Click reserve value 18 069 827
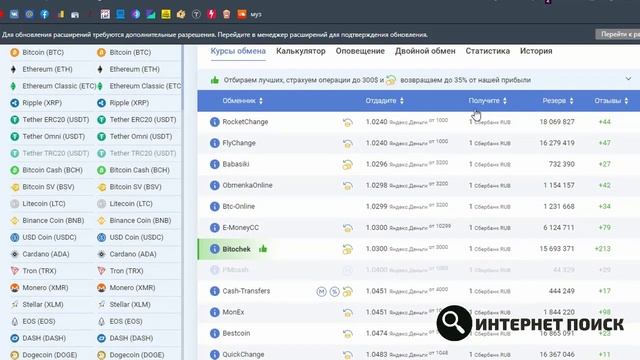The height and width of the screenshot is (360, 640). pos(557,122)
